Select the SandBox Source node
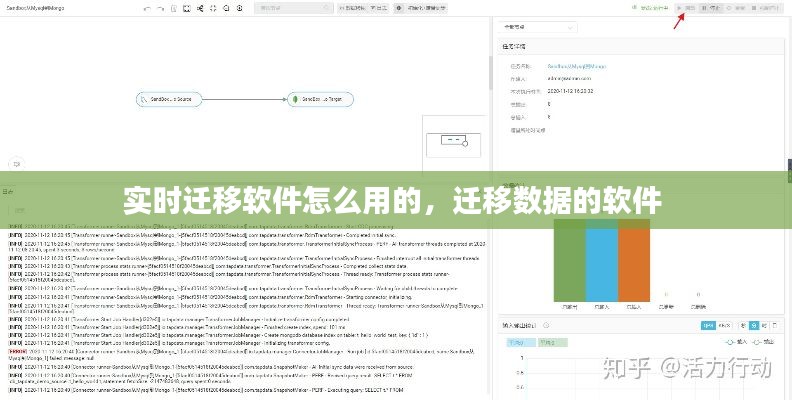 coord(169,99)
